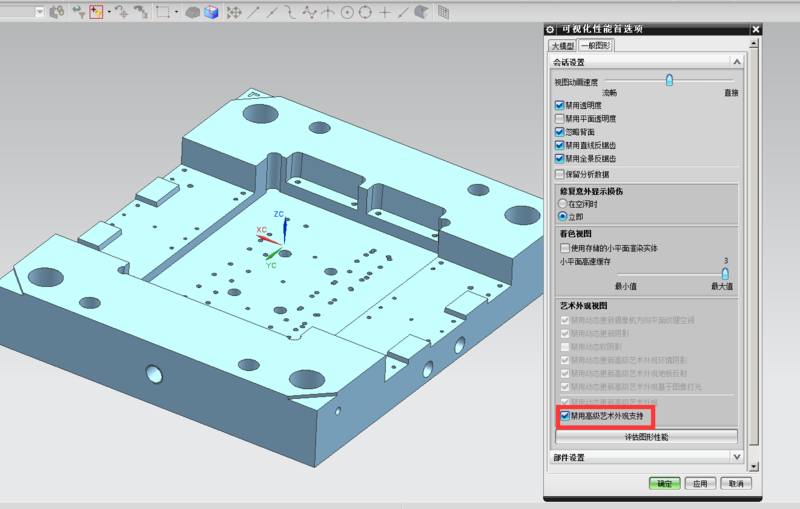Open the rectangle selection dropdown arrow

tap(176, 12)
